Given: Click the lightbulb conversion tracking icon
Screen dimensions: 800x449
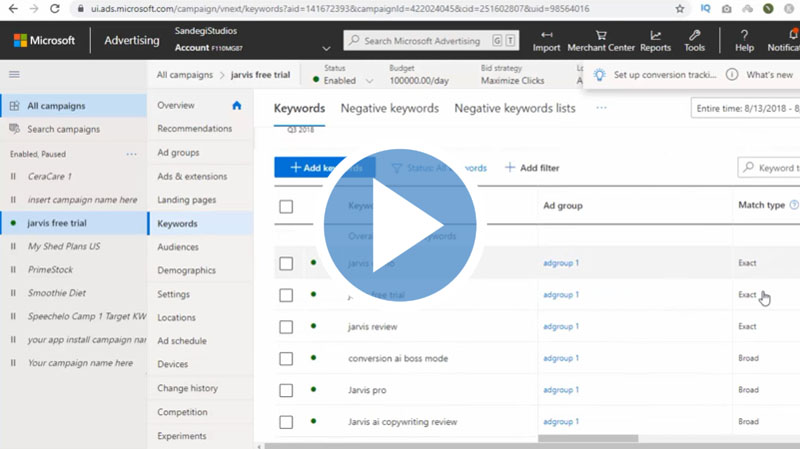Looking at the screenshot, I should [599, 74].
